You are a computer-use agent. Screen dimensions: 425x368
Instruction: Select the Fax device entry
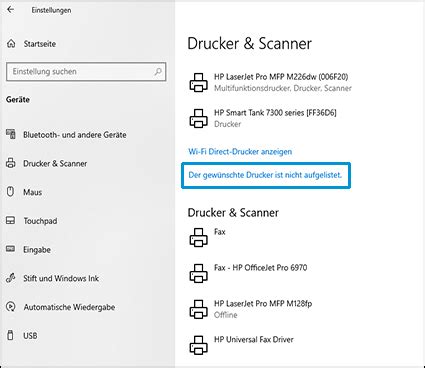pos(220,232)
